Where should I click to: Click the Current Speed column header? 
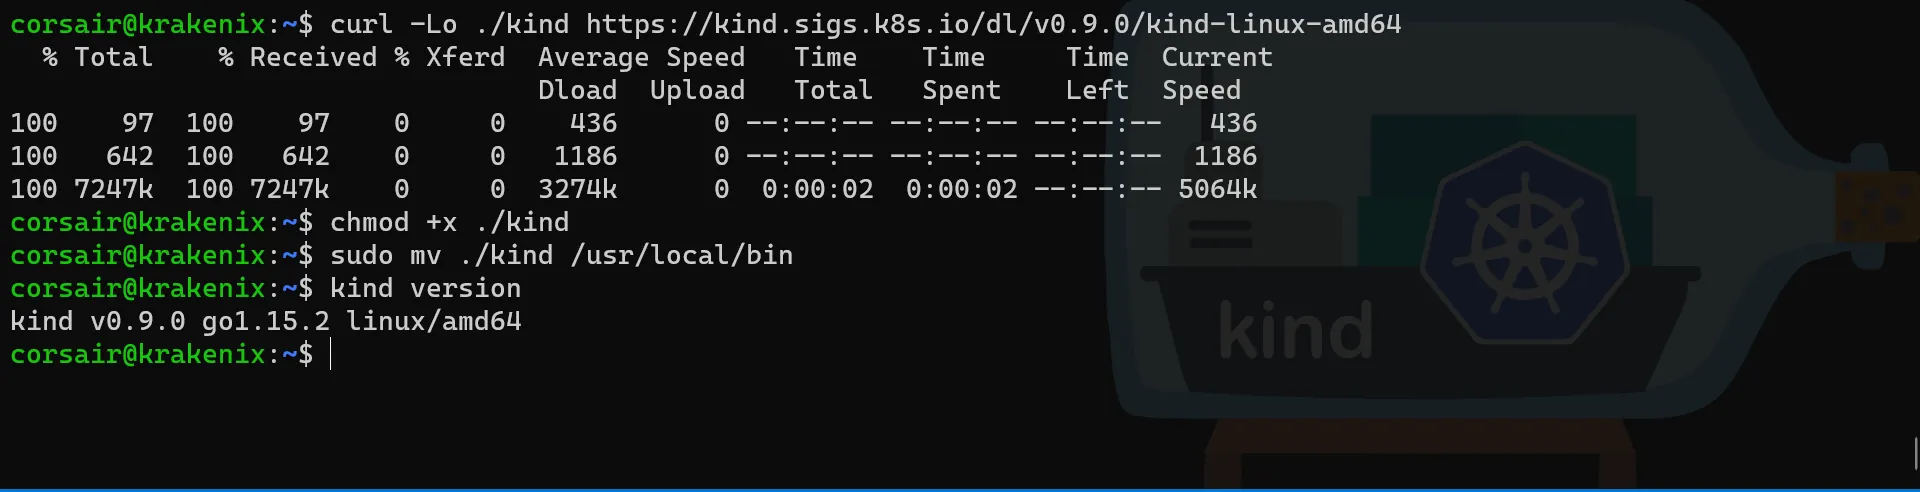(1217, 74)
